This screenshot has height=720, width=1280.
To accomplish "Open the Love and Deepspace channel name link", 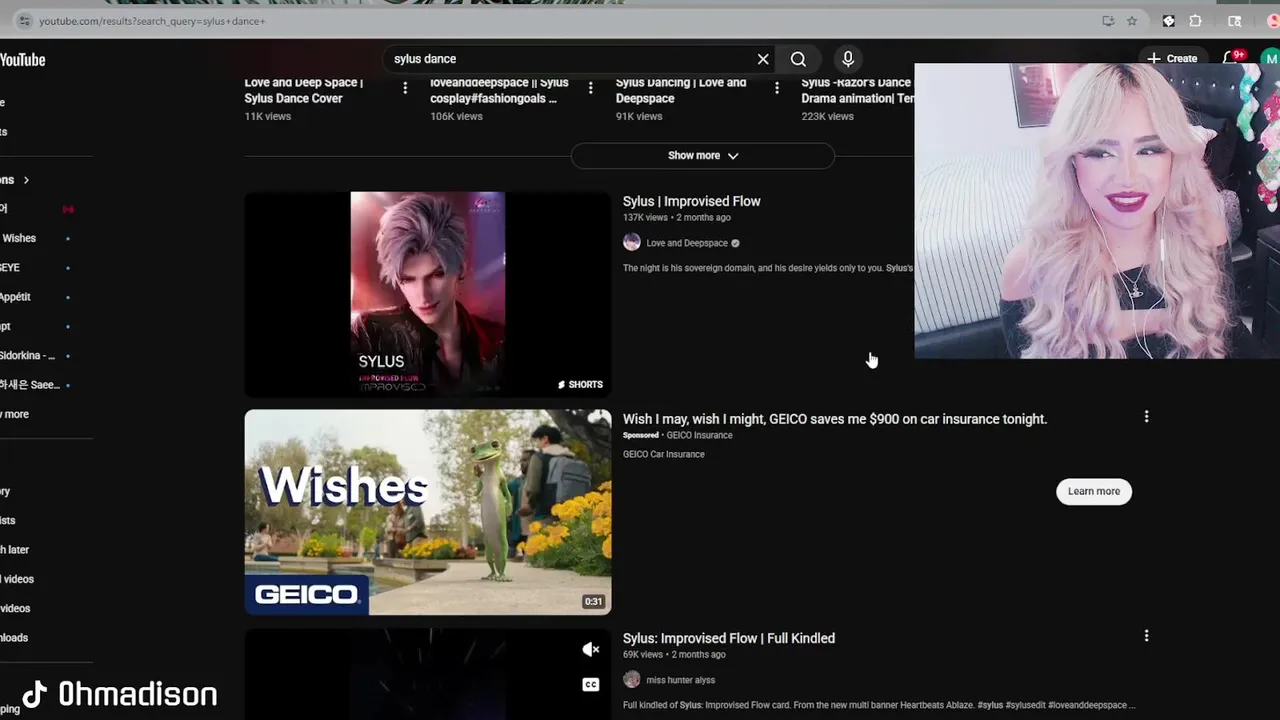I will 687,243.
